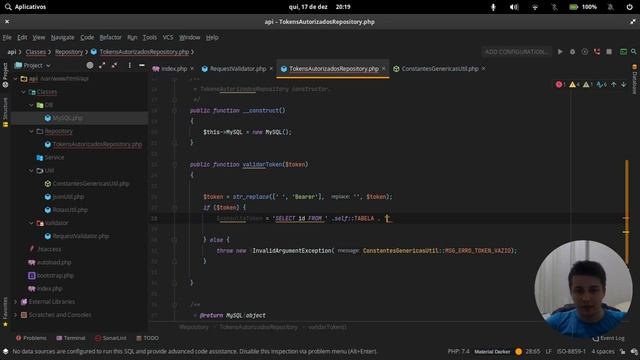
Task: Click the 4 spaces indent setting
Action: coord(603,351)
